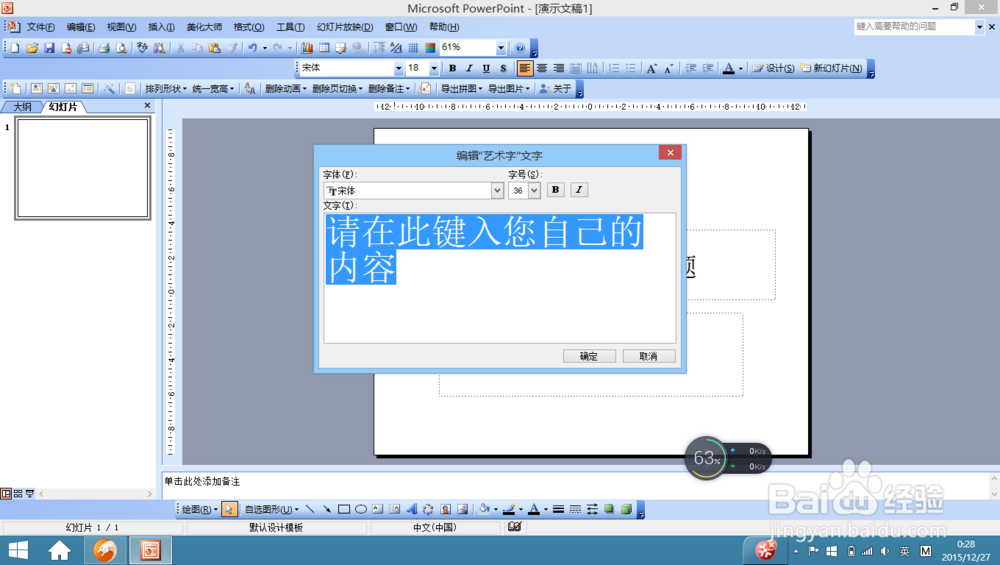This screenshot has width=1000, height=565.
Task: Select the Rectangle shape tool
Action: point(344,509)
